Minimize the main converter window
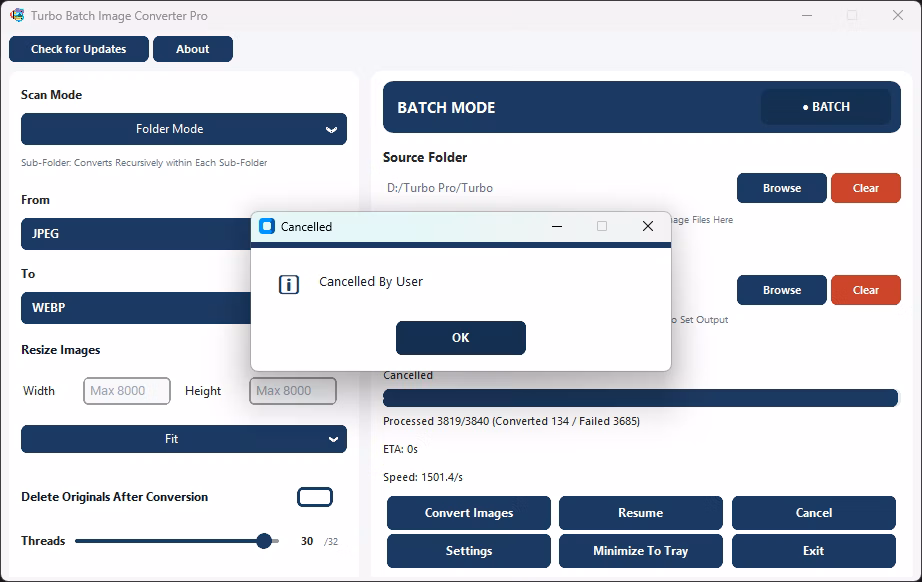Screen dimensions: 922x582 pyautogui.click(x=807, y=15)
